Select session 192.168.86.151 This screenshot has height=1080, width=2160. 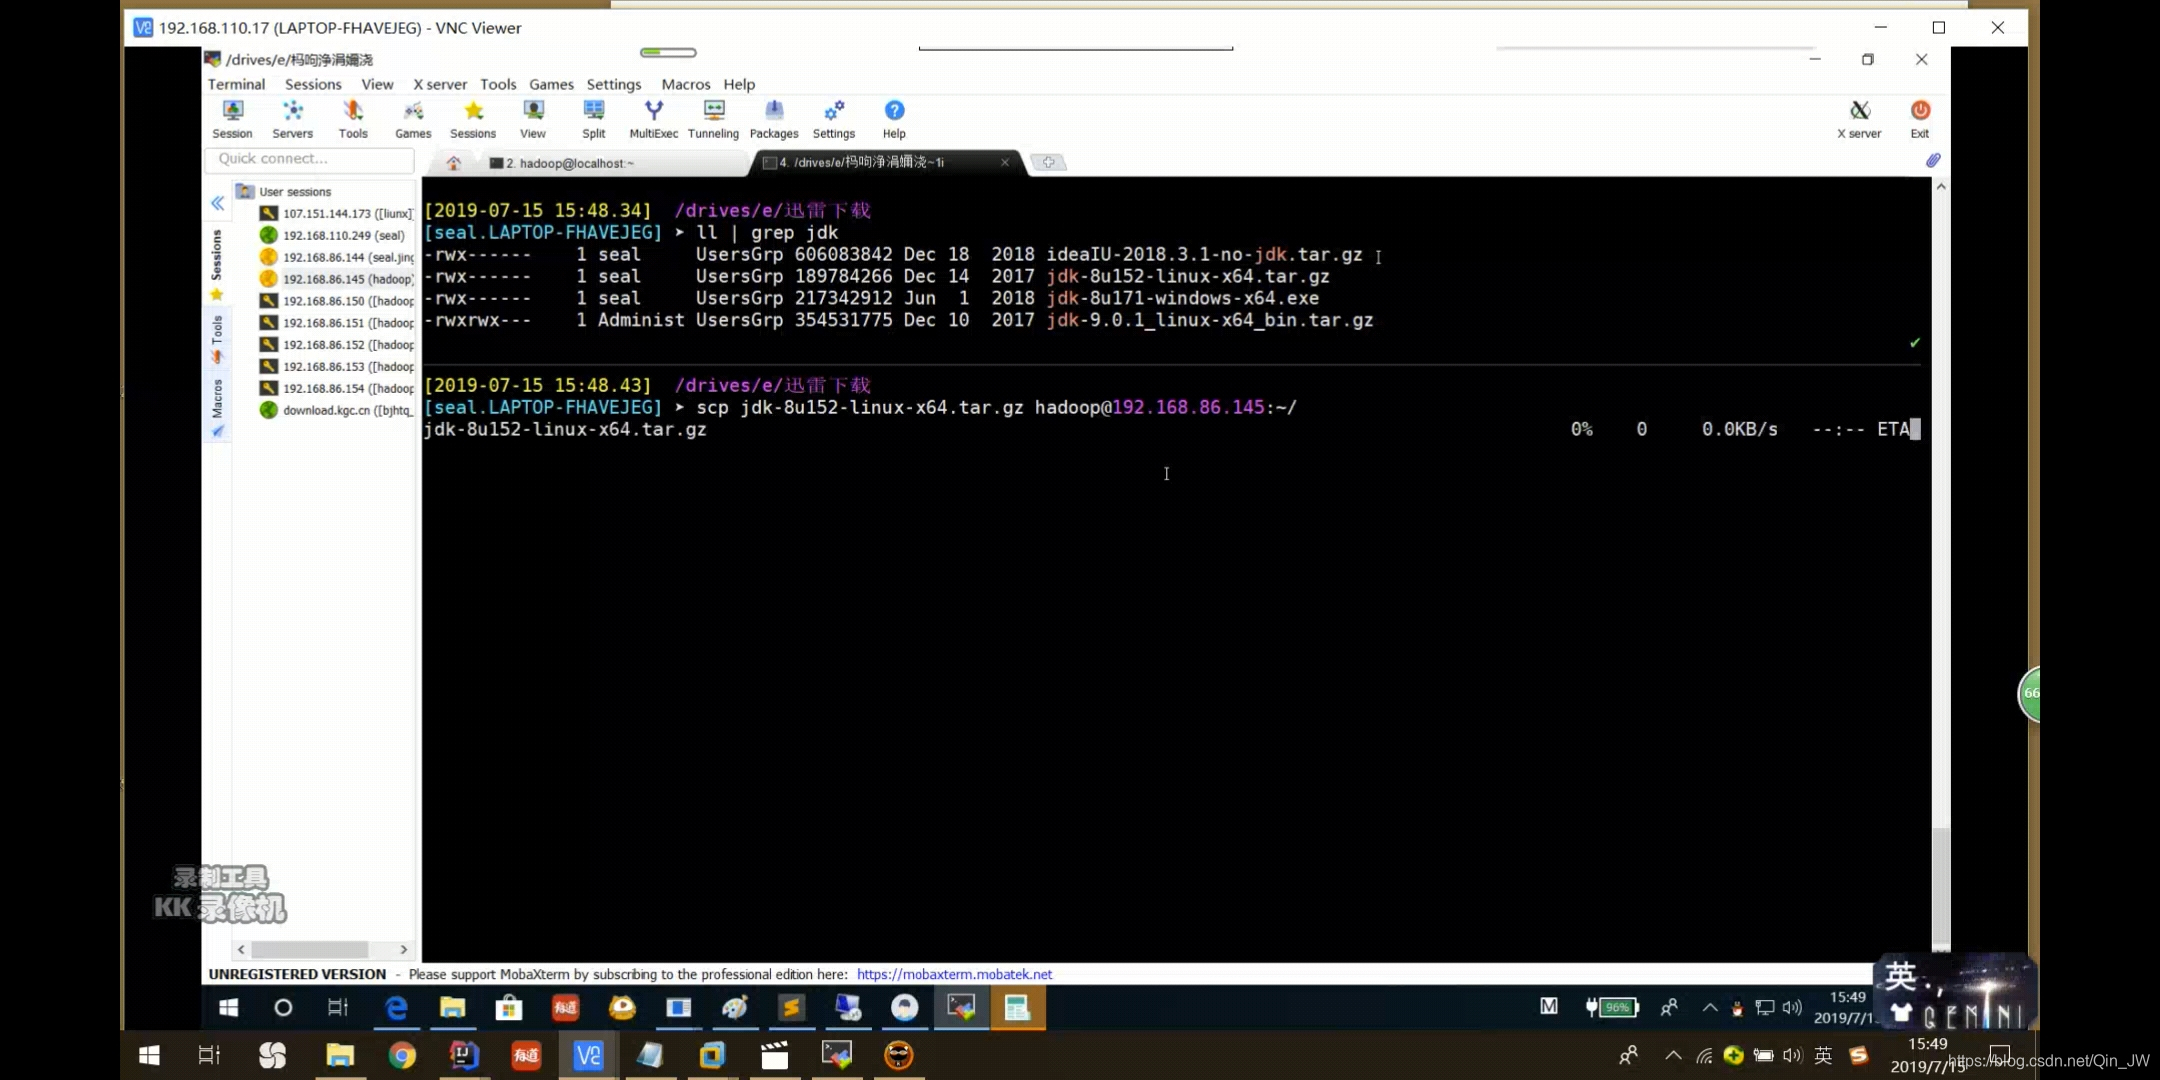pyautogui.click(x=337, y=323)
